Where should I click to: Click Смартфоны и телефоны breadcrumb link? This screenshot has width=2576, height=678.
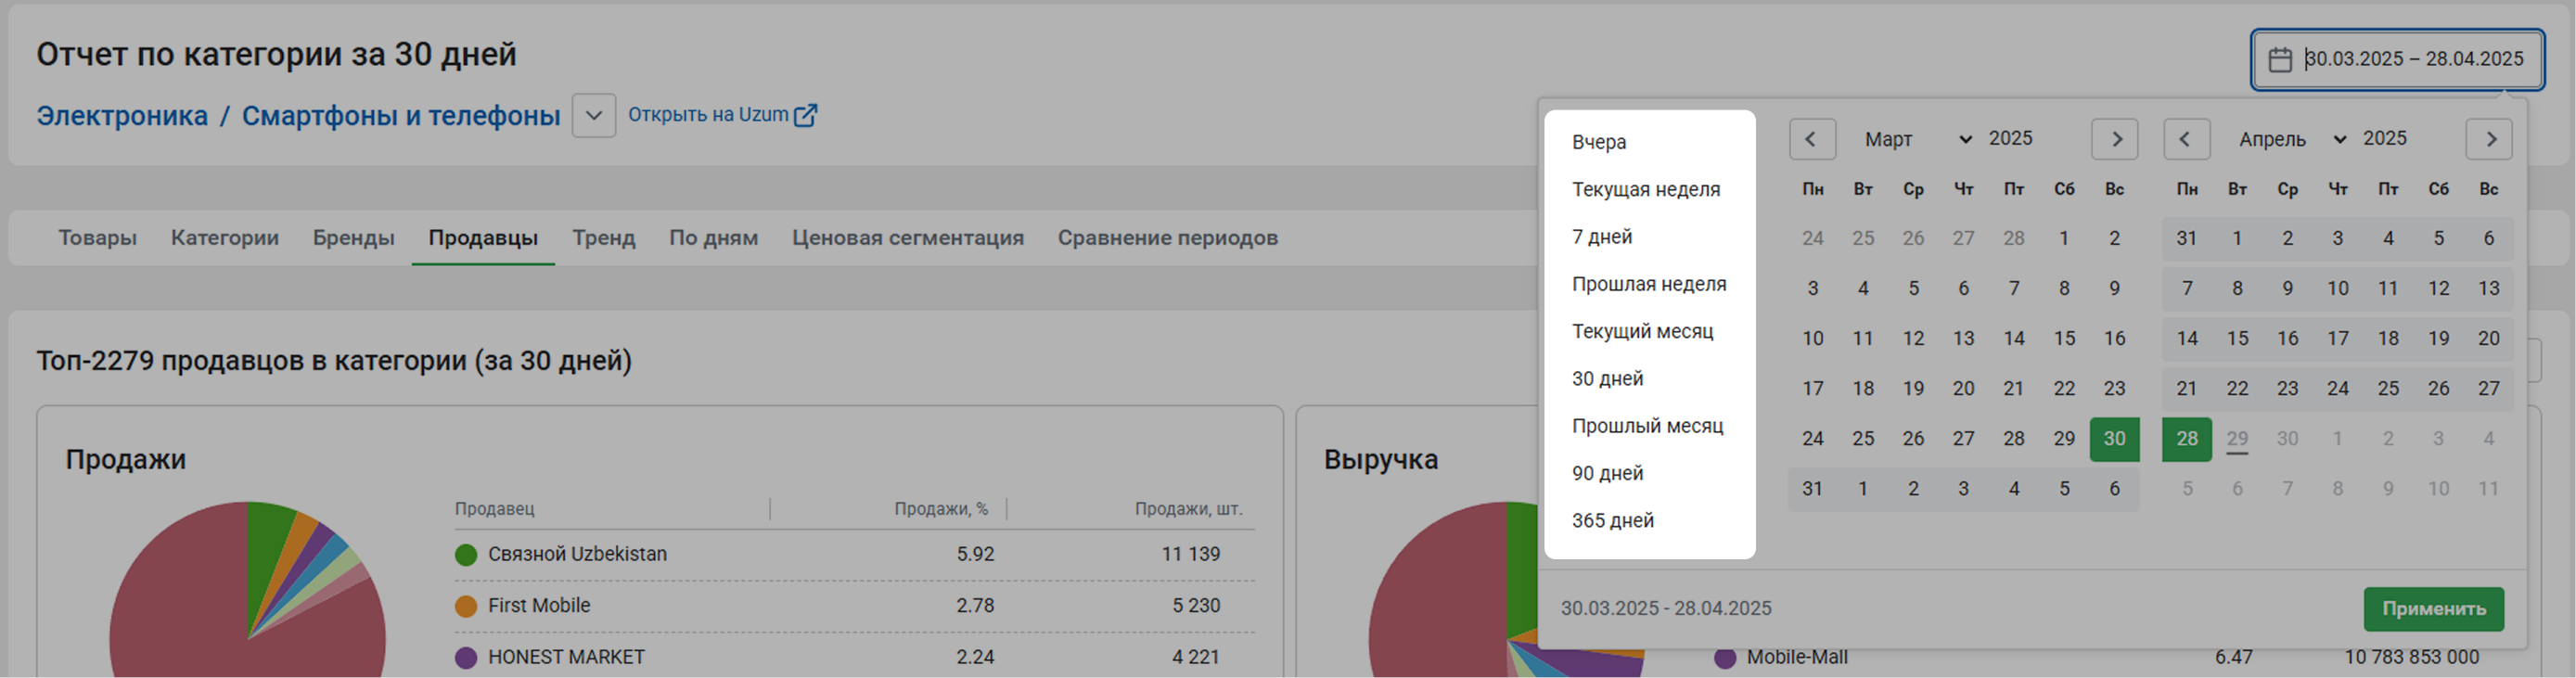coord(400,116)
